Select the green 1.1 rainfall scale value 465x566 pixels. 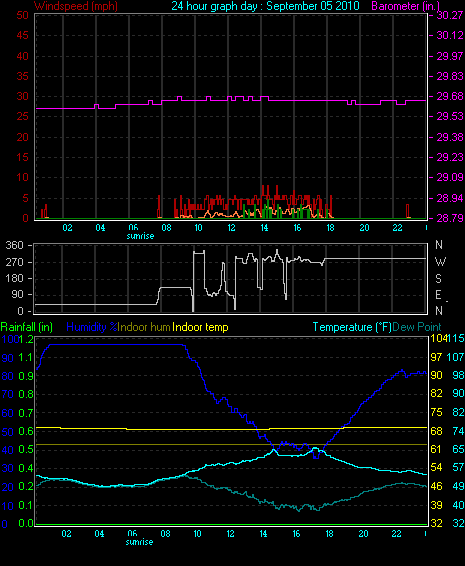[x=26, y=357]
